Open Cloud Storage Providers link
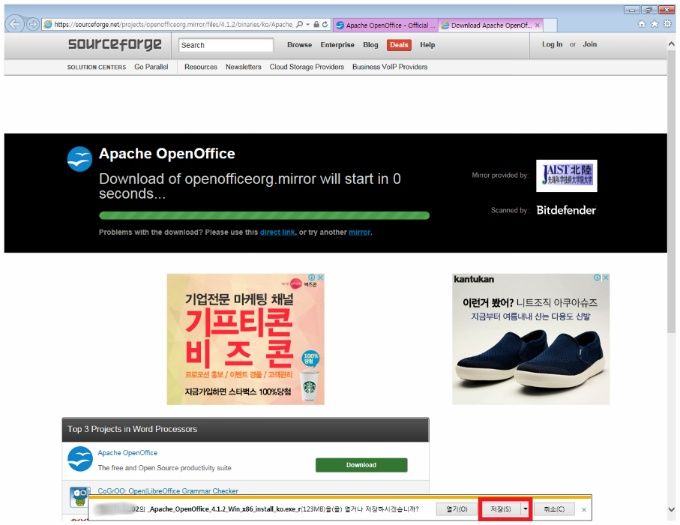 click(307, 67)
